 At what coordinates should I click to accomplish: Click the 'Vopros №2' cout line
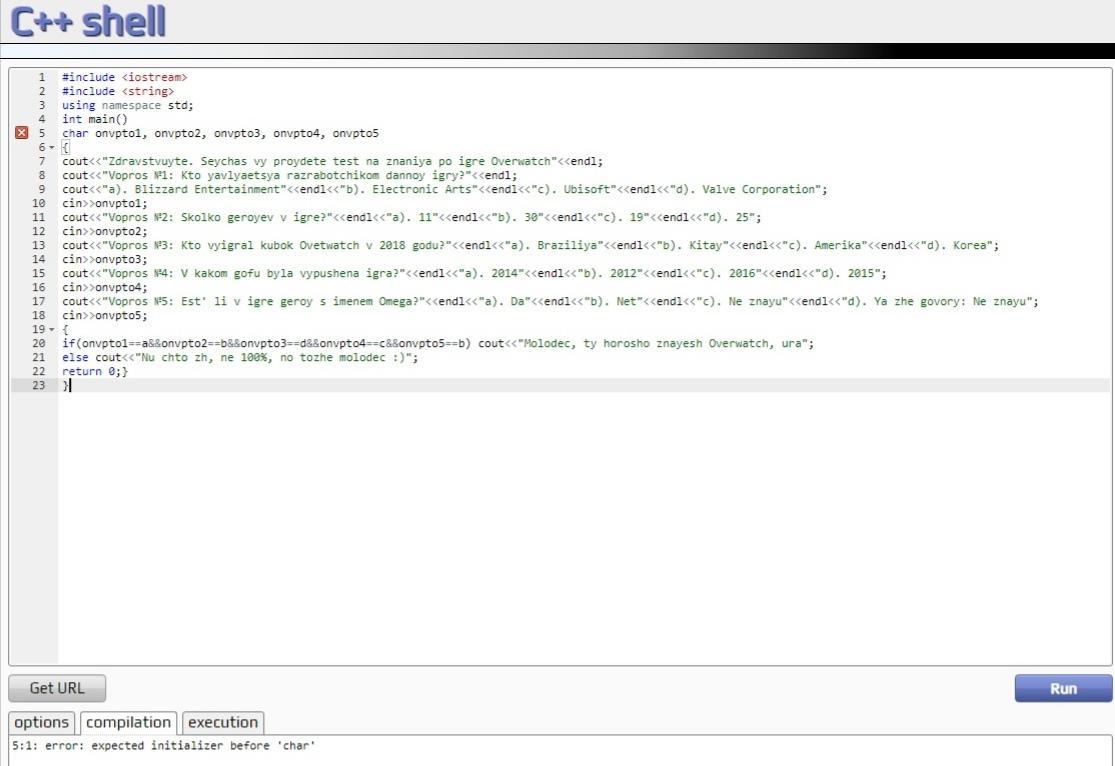pos(412,217)
